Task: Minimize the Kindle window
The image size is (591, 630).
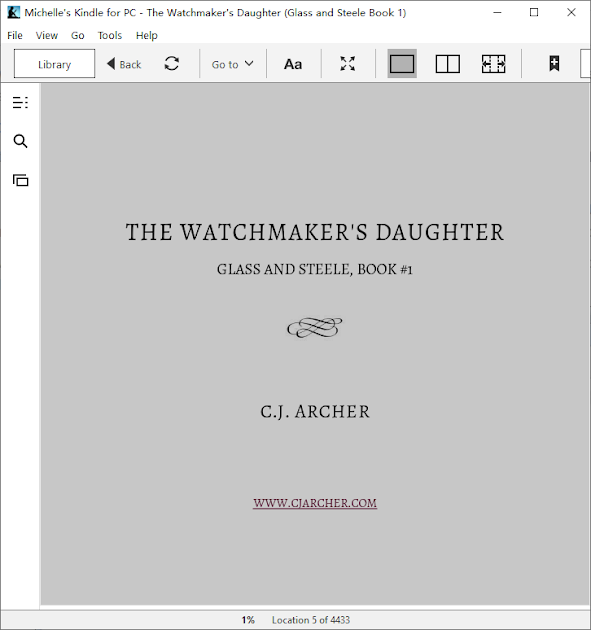Action: pos(497,12)
